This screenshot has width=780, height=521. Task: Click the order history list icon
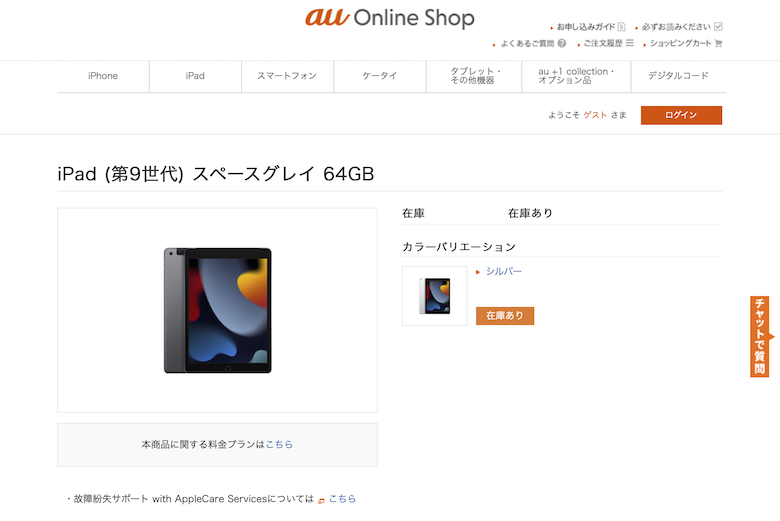click(x=629, y=43)
